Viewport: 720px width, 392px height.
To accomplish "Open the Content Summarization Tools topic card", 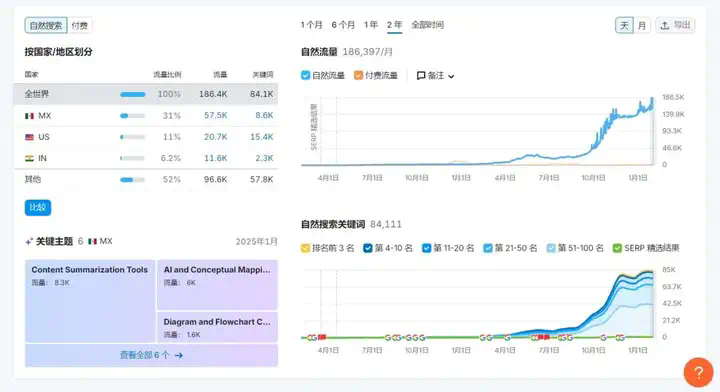I will [90, 301].
